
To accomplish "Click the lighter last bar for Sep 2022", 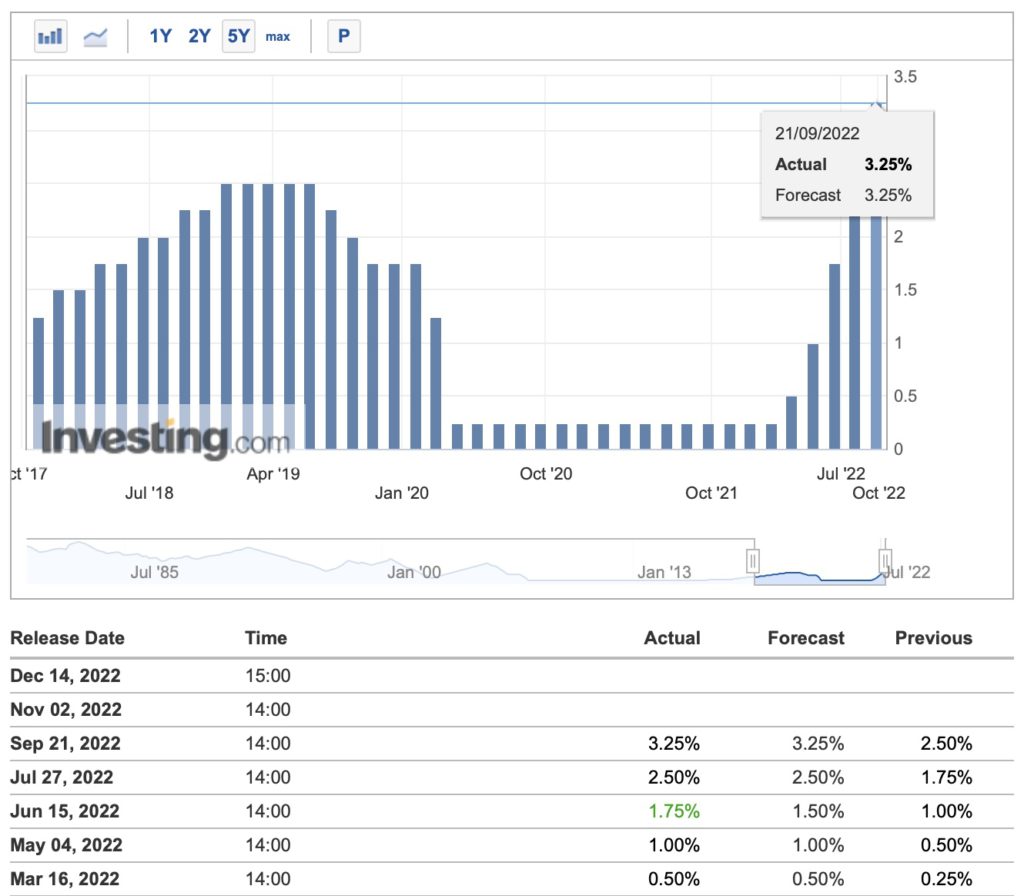I will tap(876, 340).
